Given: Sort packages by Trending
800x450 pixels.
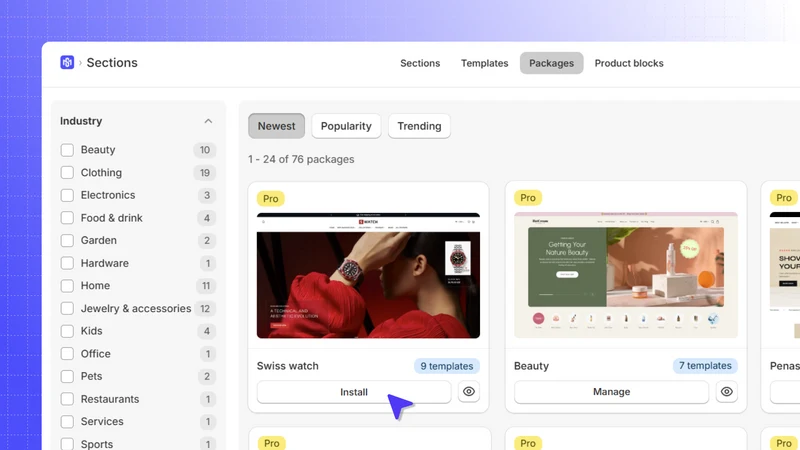Looking at the screenshot, I should (419, 126).
